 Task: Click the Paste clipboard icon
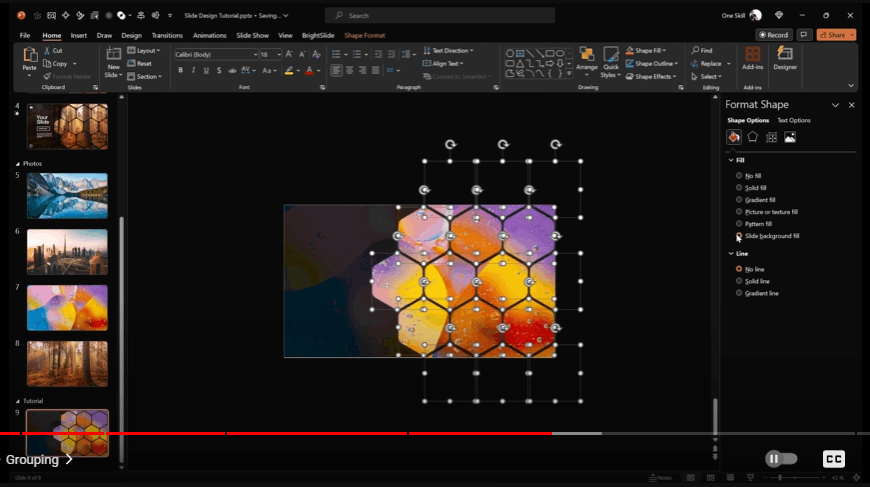point(29,55)
